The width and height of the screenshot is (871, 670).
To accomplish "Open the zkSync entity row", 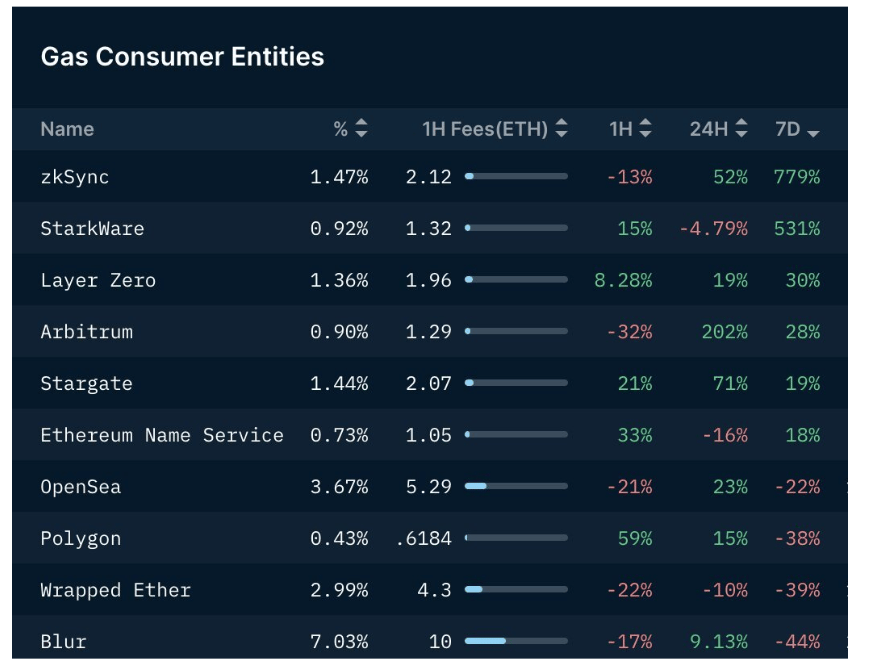I will tap(75, 177).
